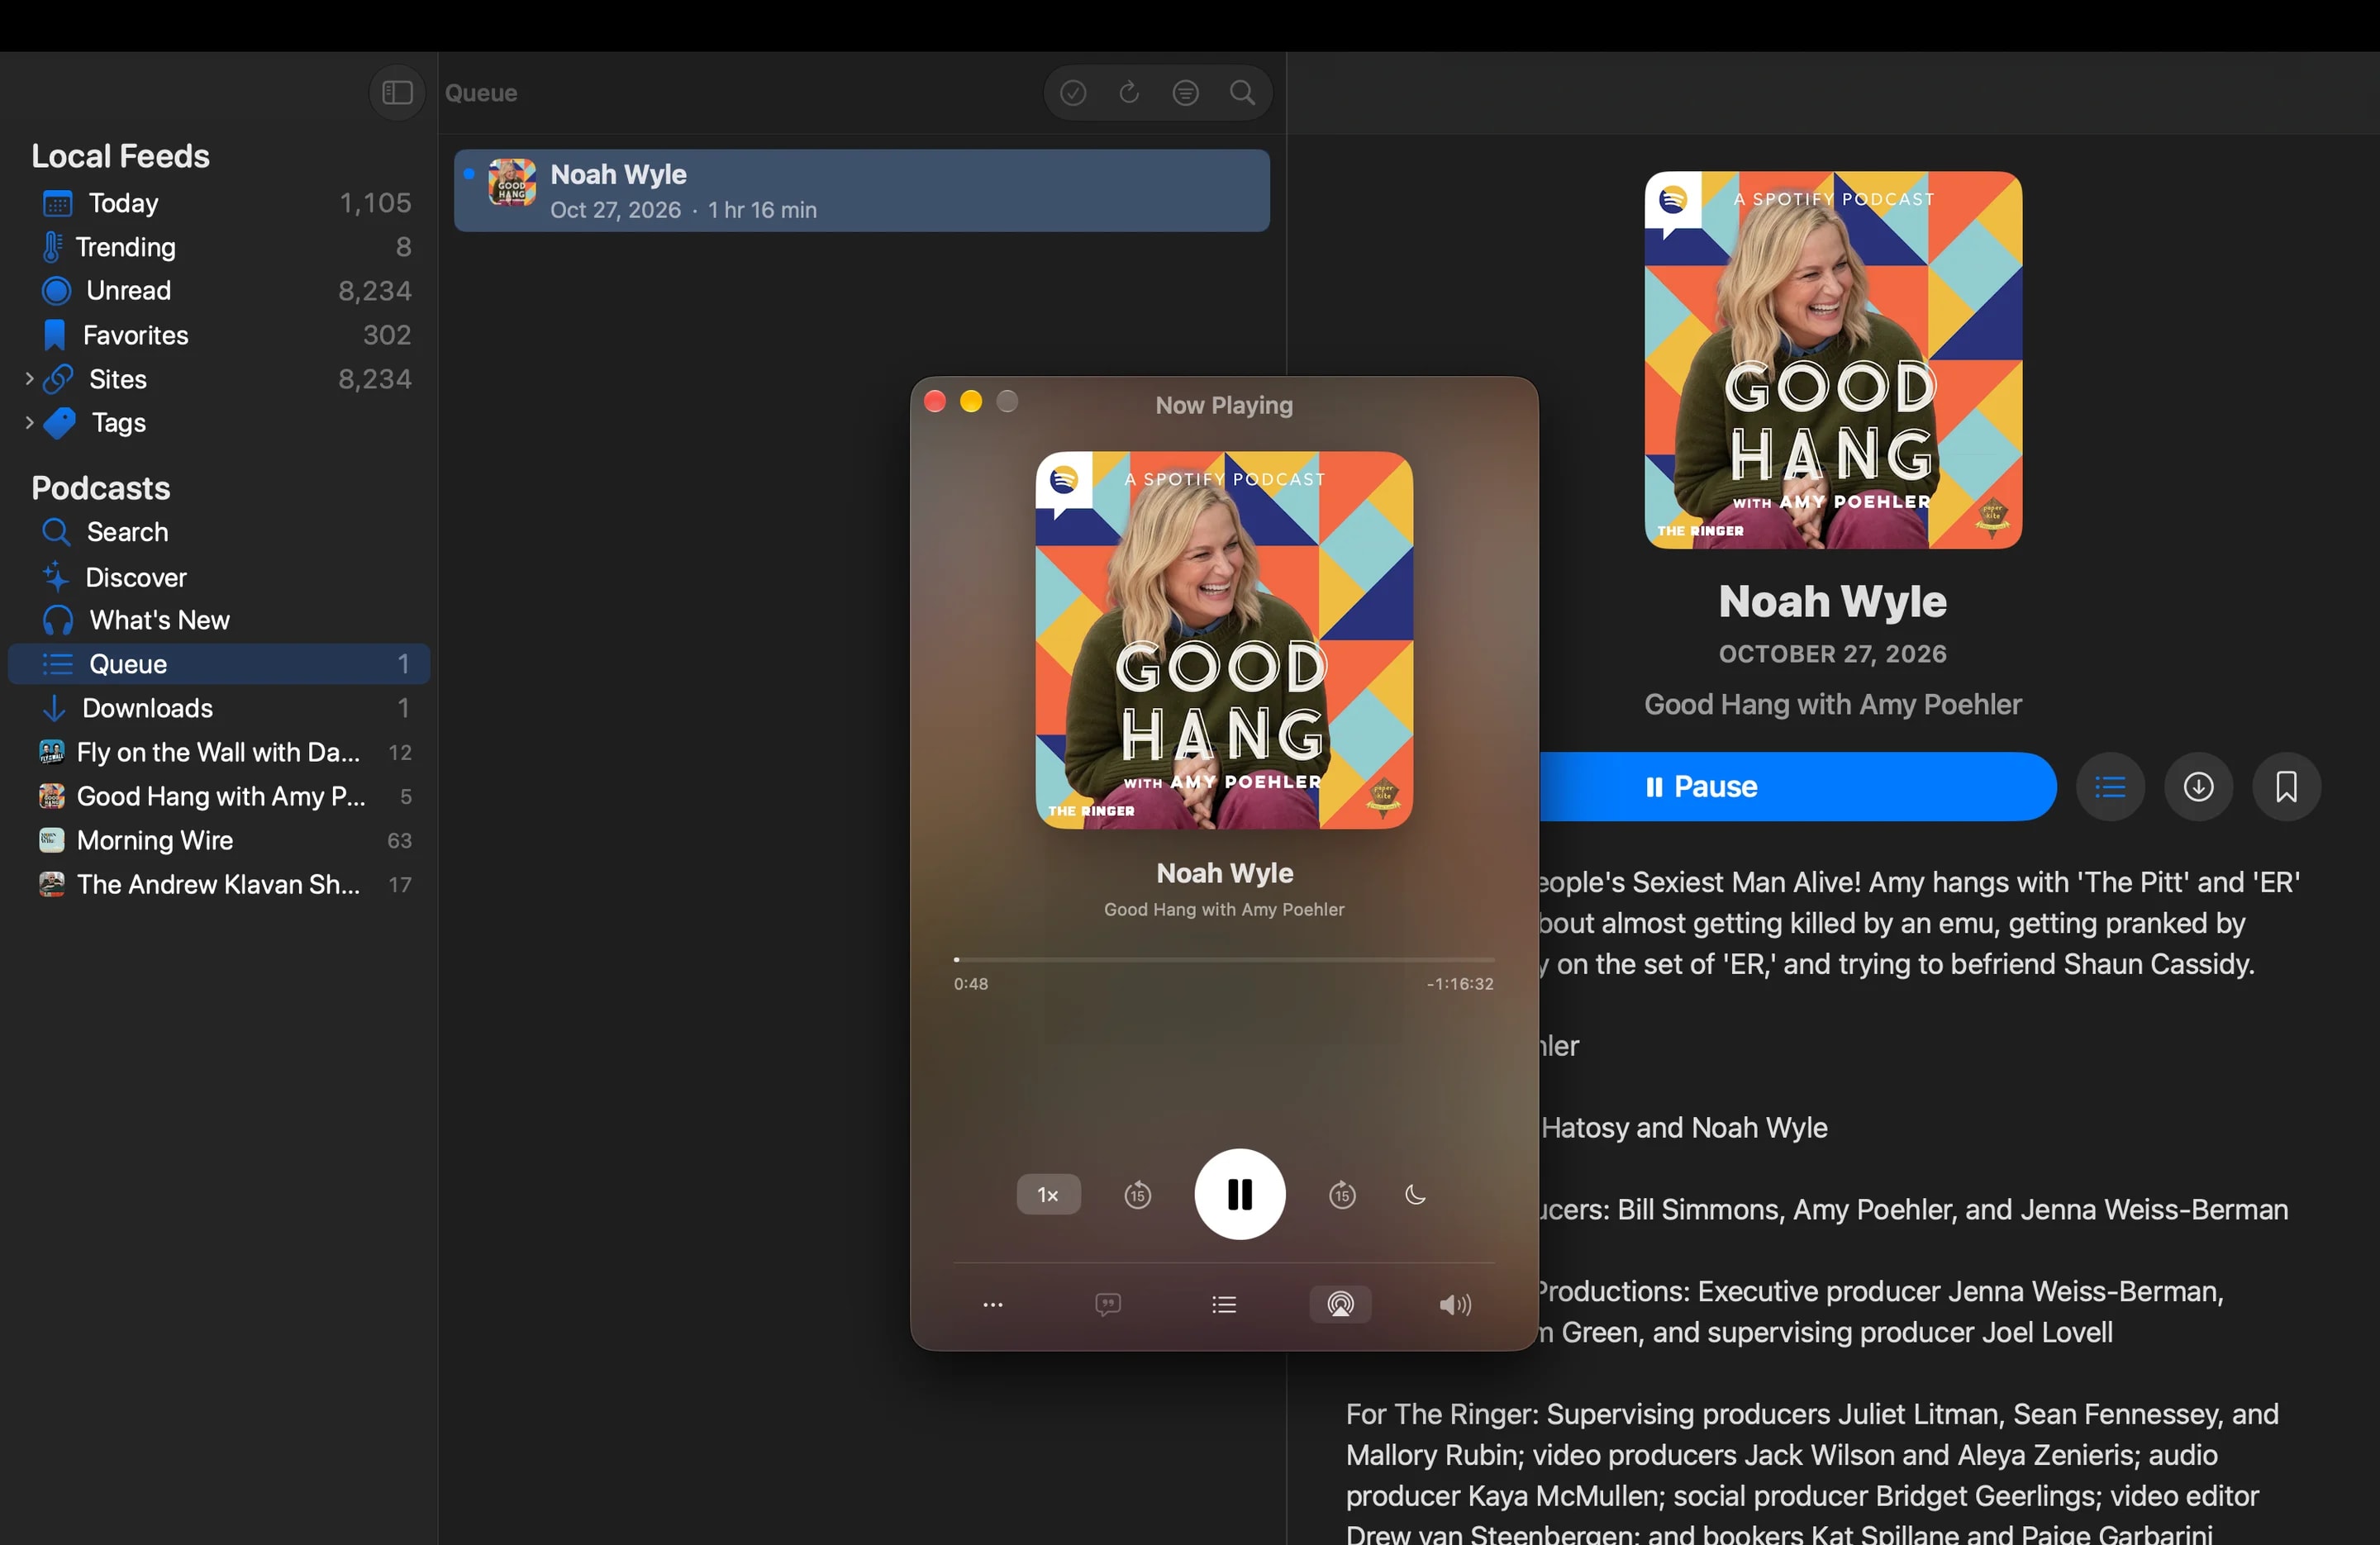Click the mark-all-read checkmark toolbar icon
This screenshot has width=2380, height=1545.
tap(1073, 93)
